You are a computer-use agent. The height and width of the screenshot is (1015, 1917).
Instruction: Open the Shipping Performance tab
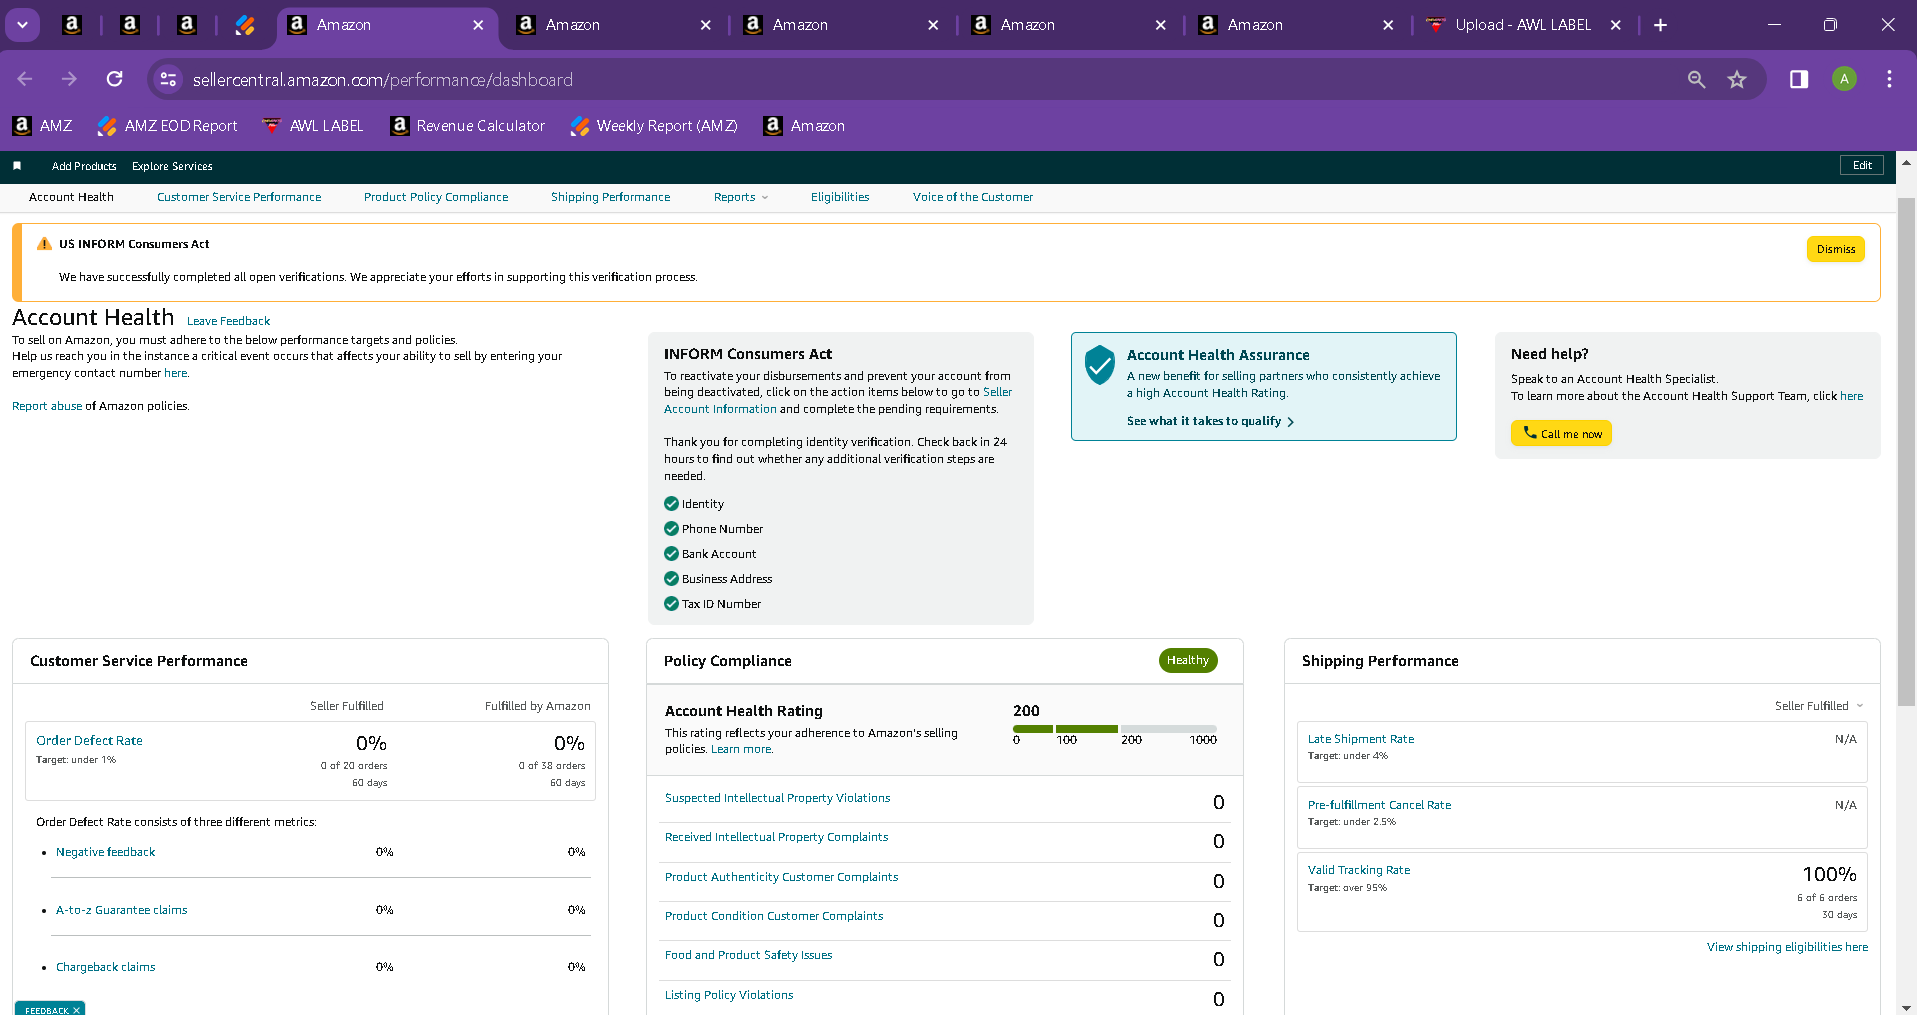[611, 197]
